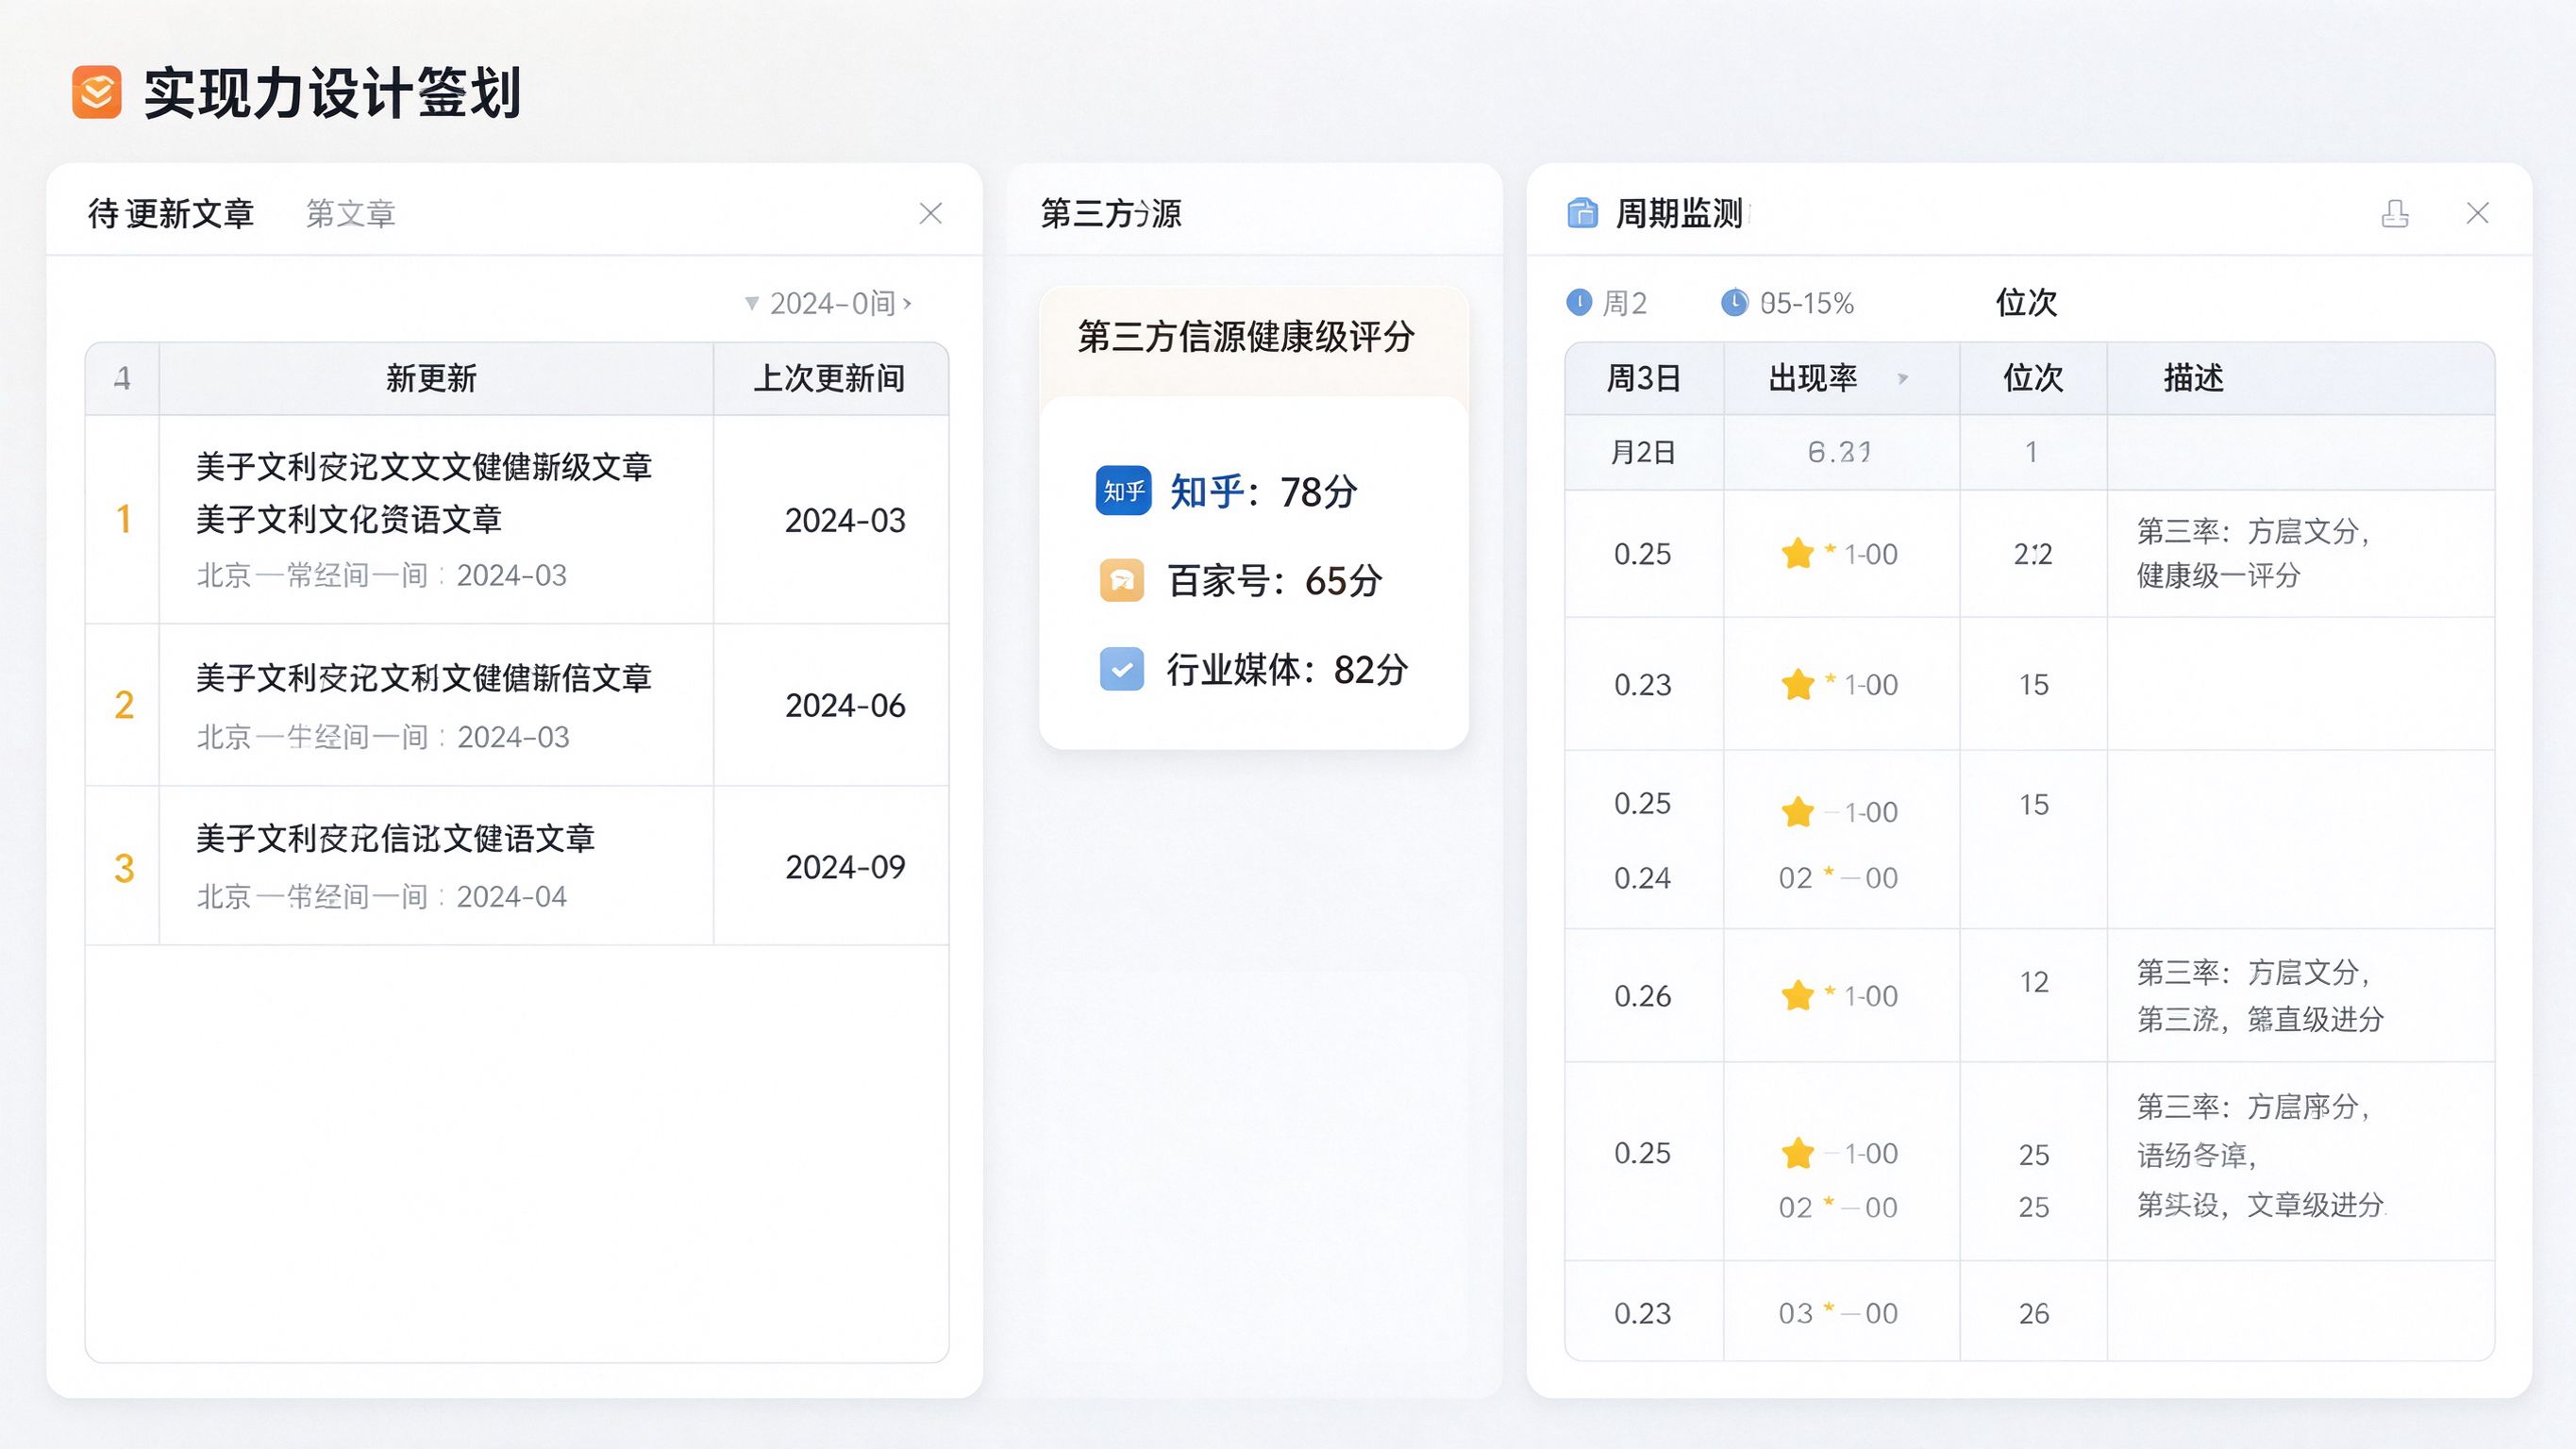The image size is (2576, 1449).
Task: Open article row 1 美于文利文化资语文章
Action: pos(517,520)
